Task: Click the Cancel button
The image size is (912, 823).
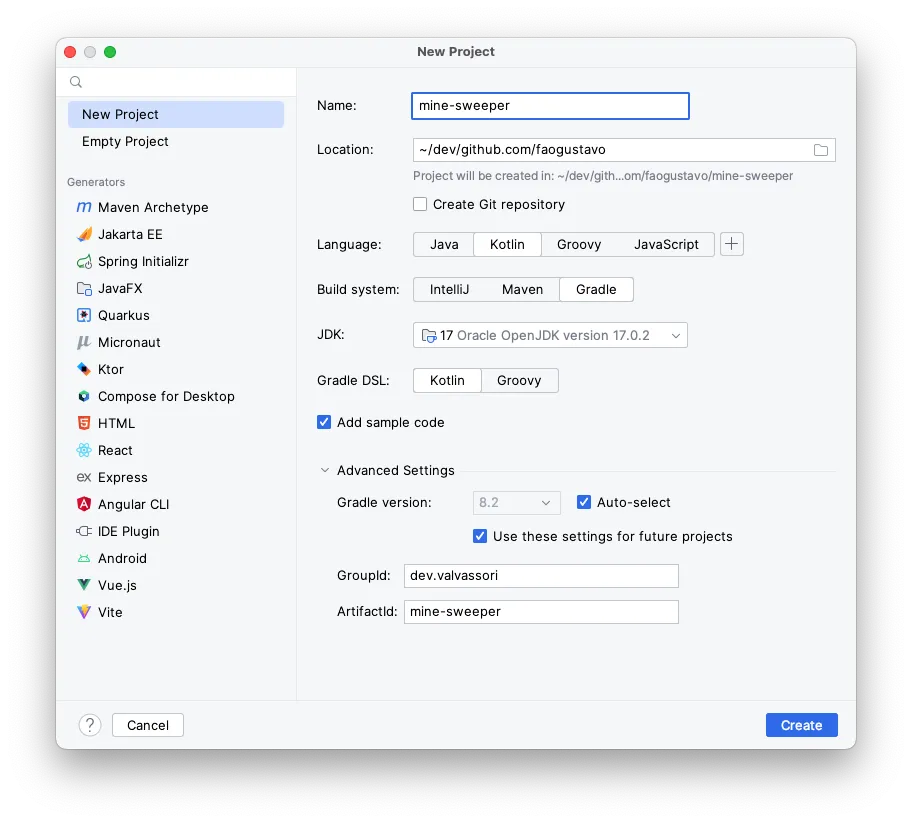Action: pos(148,725)
